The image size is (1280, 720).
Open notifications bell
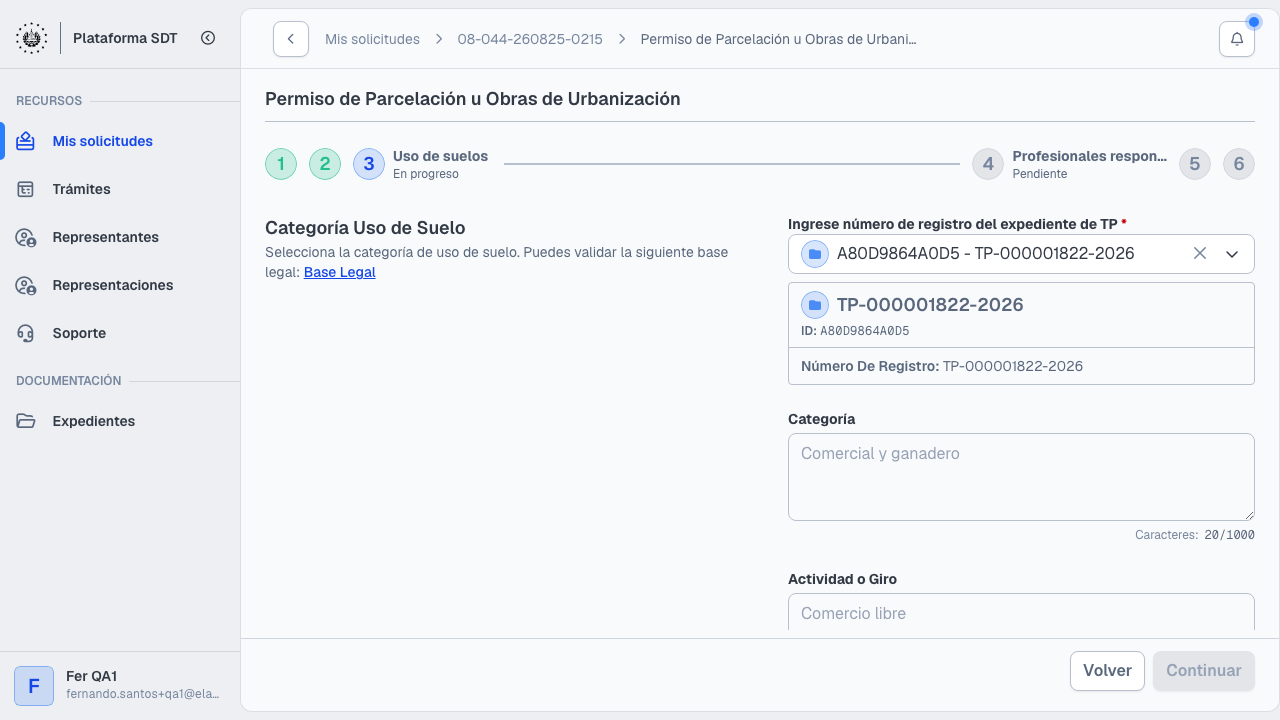point(1237,39)
